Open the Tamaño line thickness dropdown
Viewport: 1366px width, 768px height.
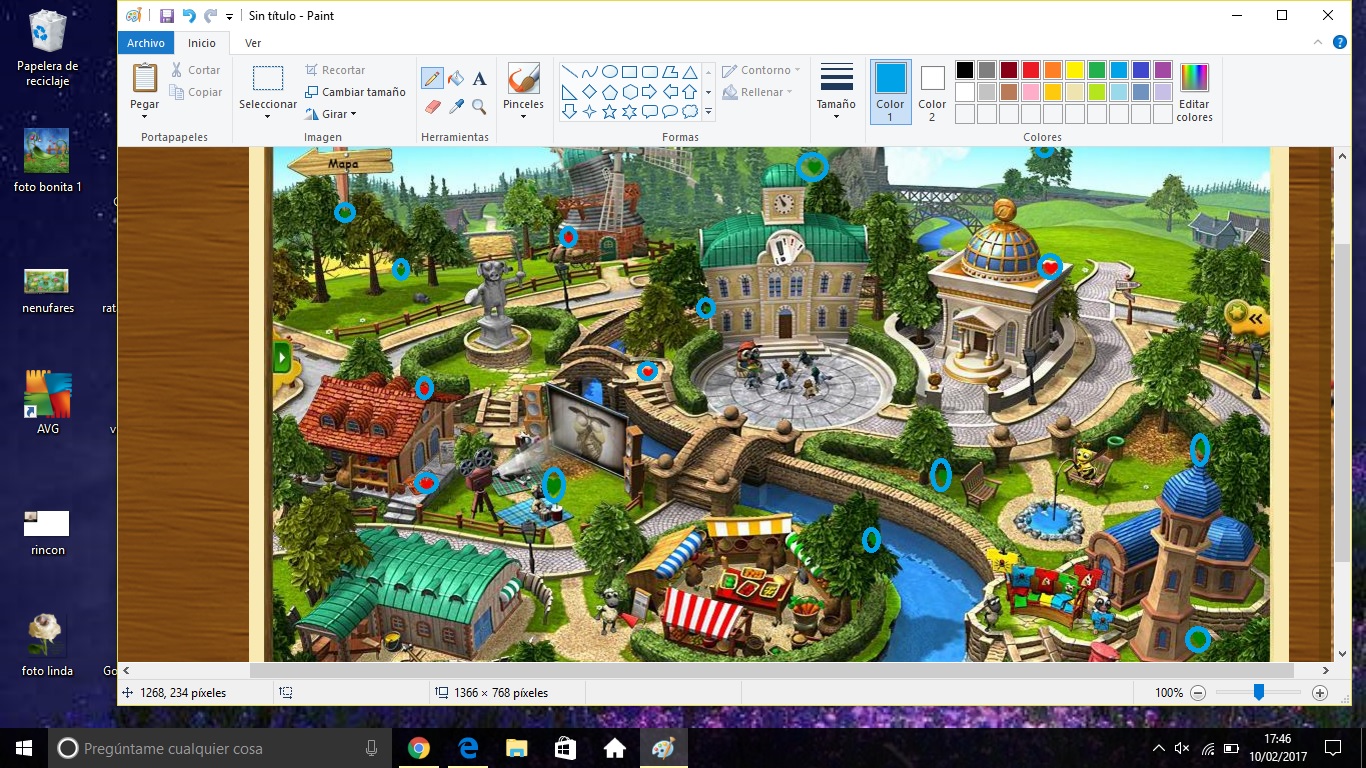[836, 116]
